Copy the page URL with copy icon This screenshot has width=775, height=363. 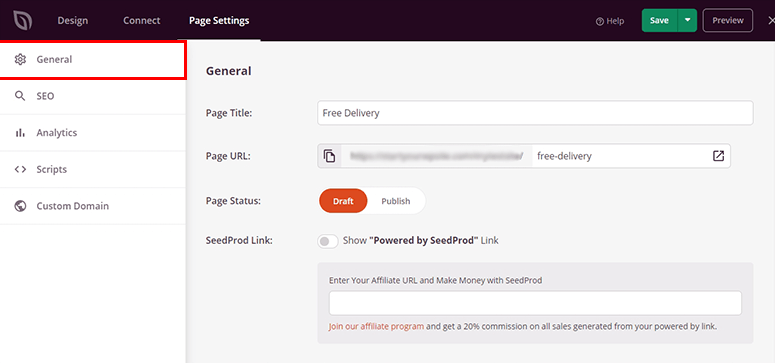click(330, 156)
